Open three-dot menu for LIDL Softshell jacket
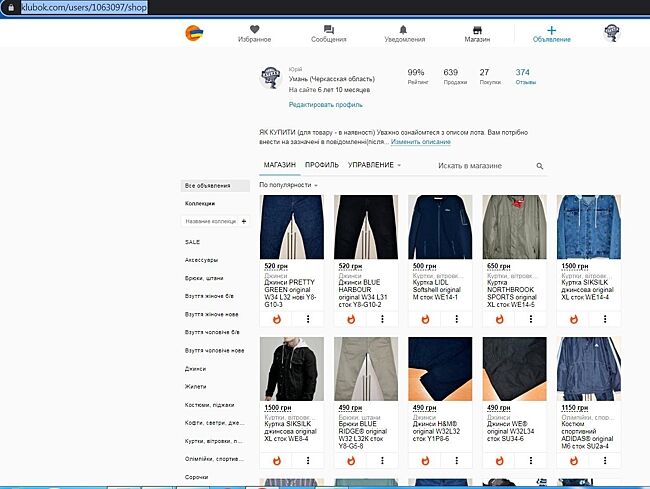This screenshot has height=489, width=650. coord(456,318)
